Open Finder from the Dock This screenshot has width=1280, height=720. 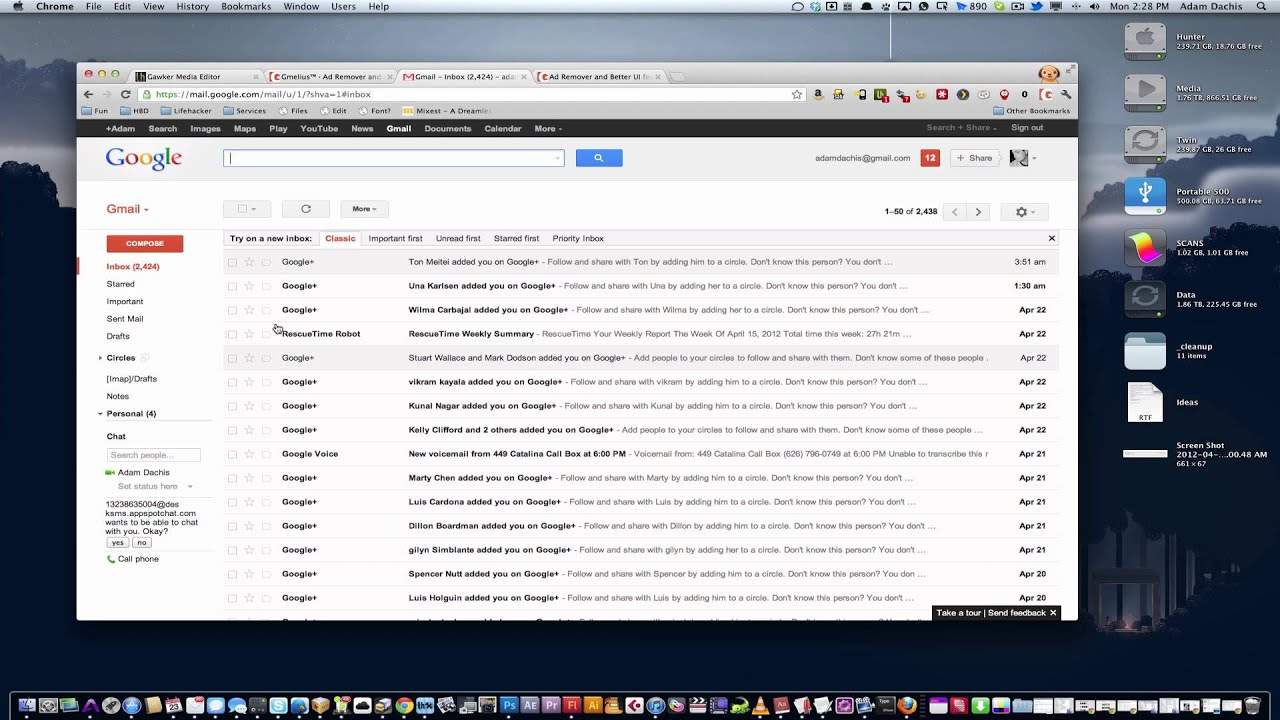(27, 705)
